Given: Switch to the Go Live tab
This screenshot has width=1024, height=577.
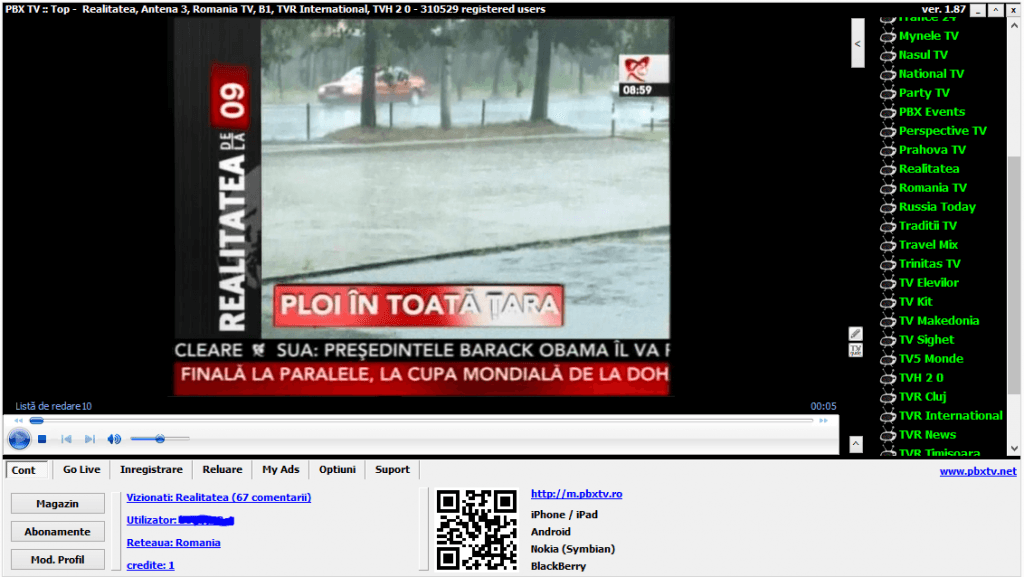Looking at the screenshot, I should (82, 469).
